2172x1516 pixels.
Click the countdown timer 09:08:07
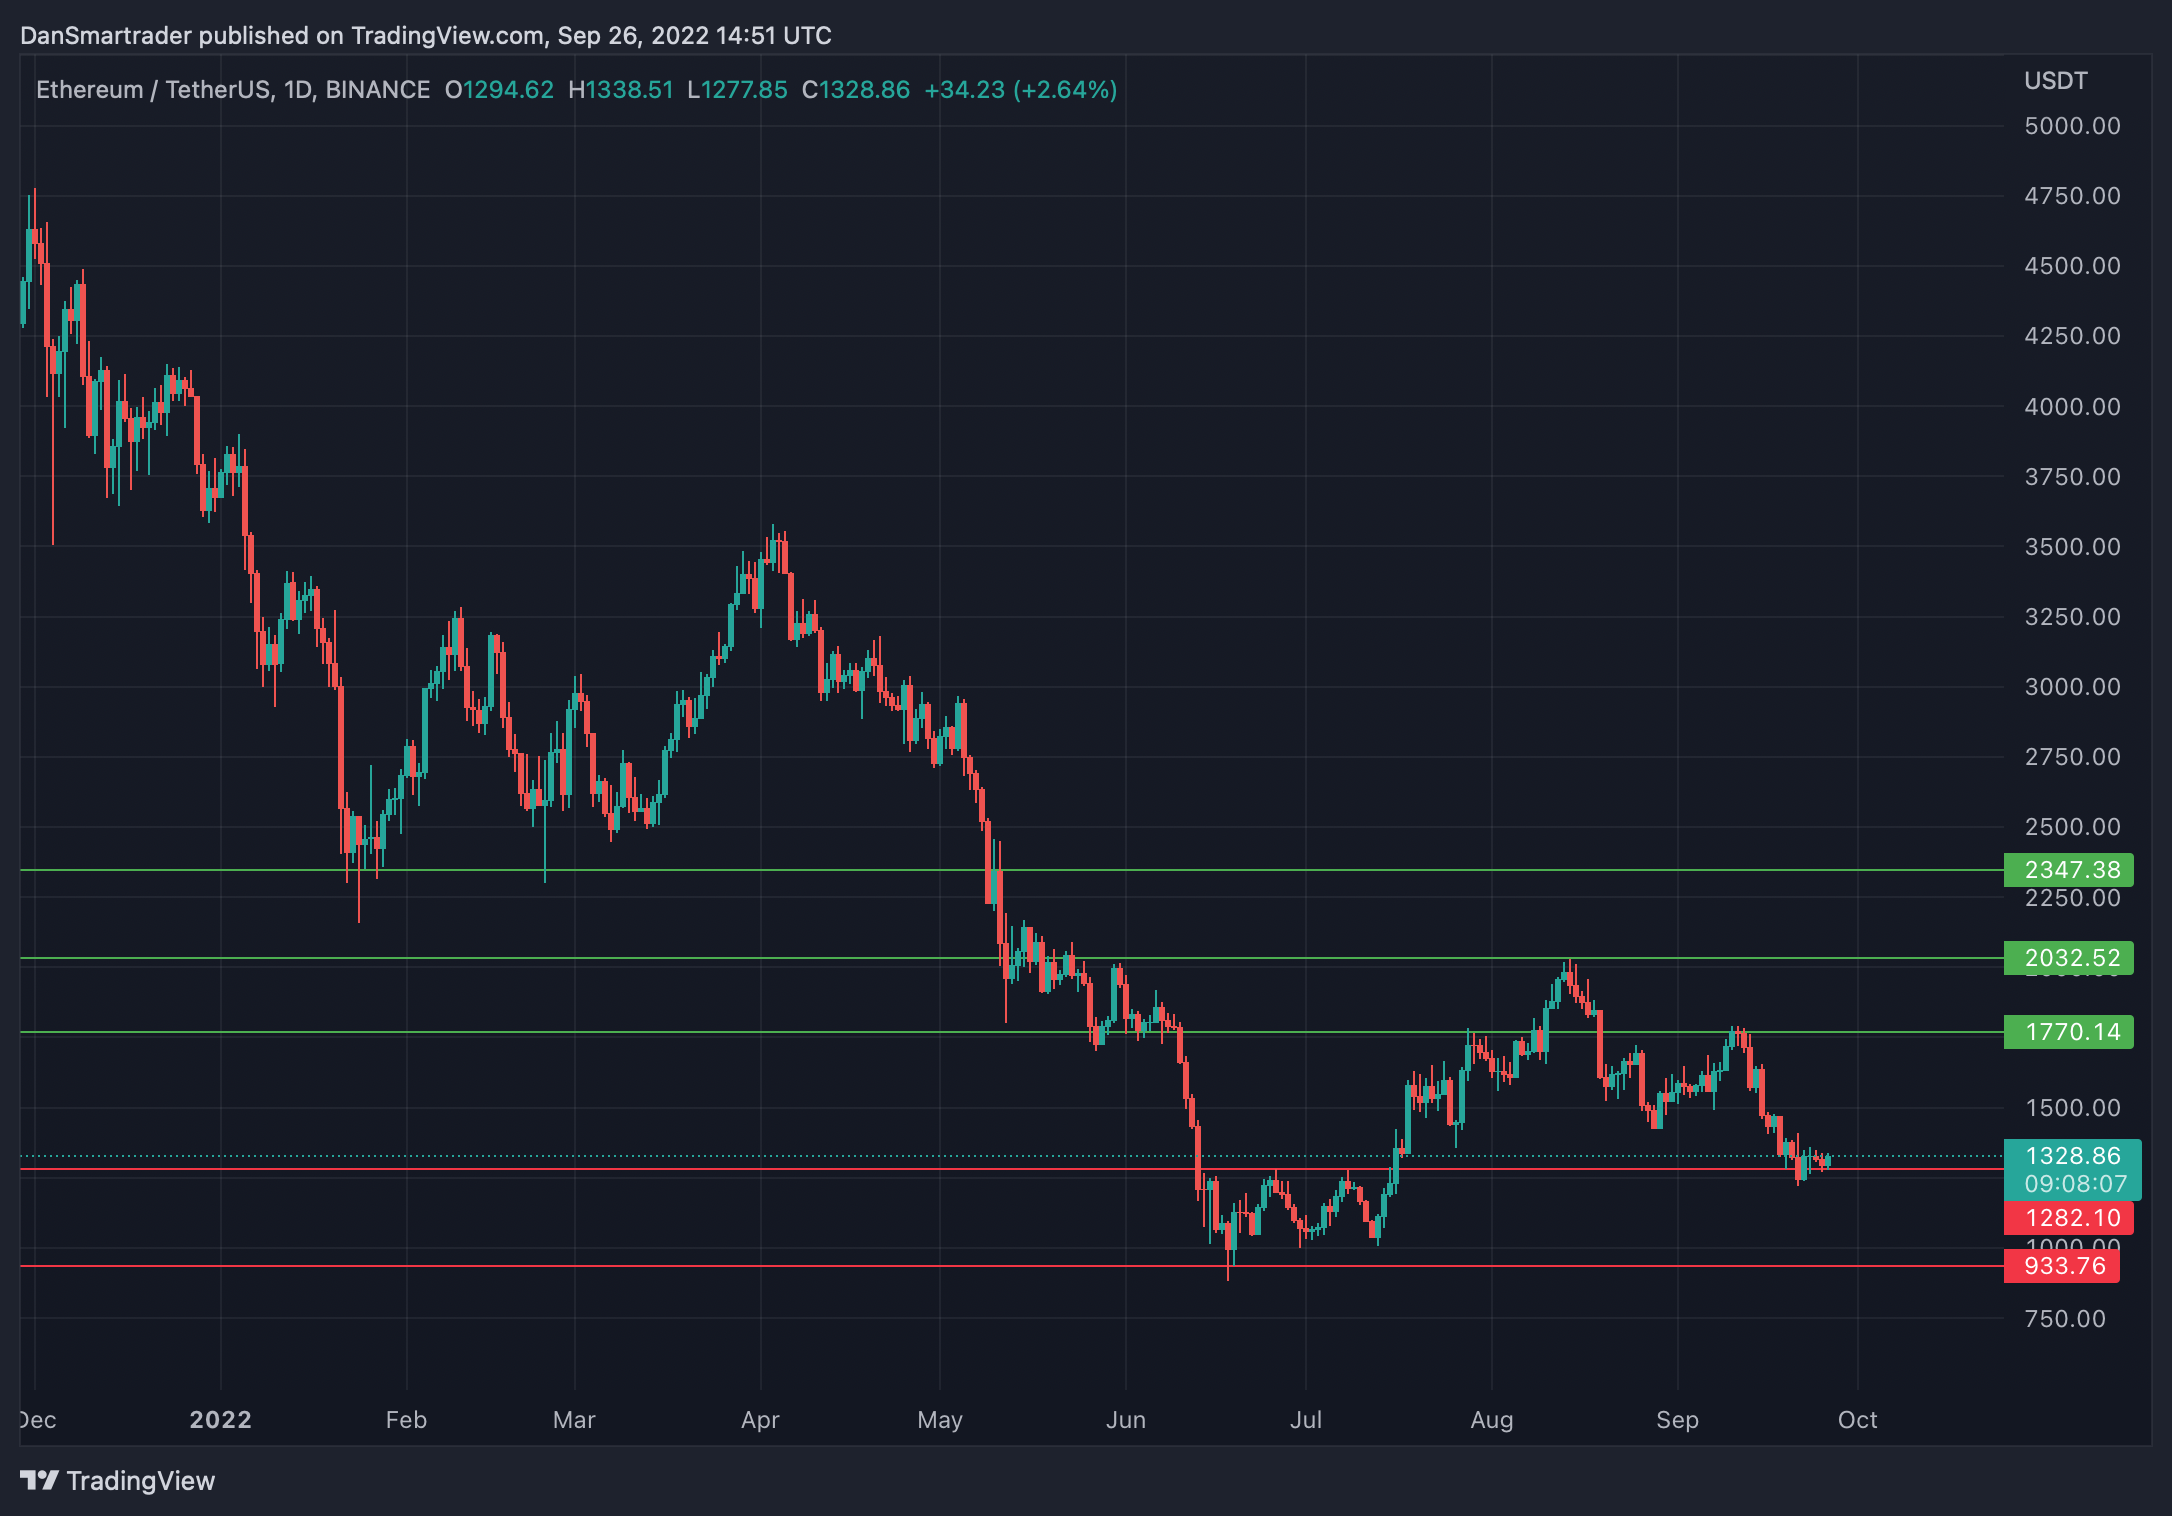[2075, 1185]
